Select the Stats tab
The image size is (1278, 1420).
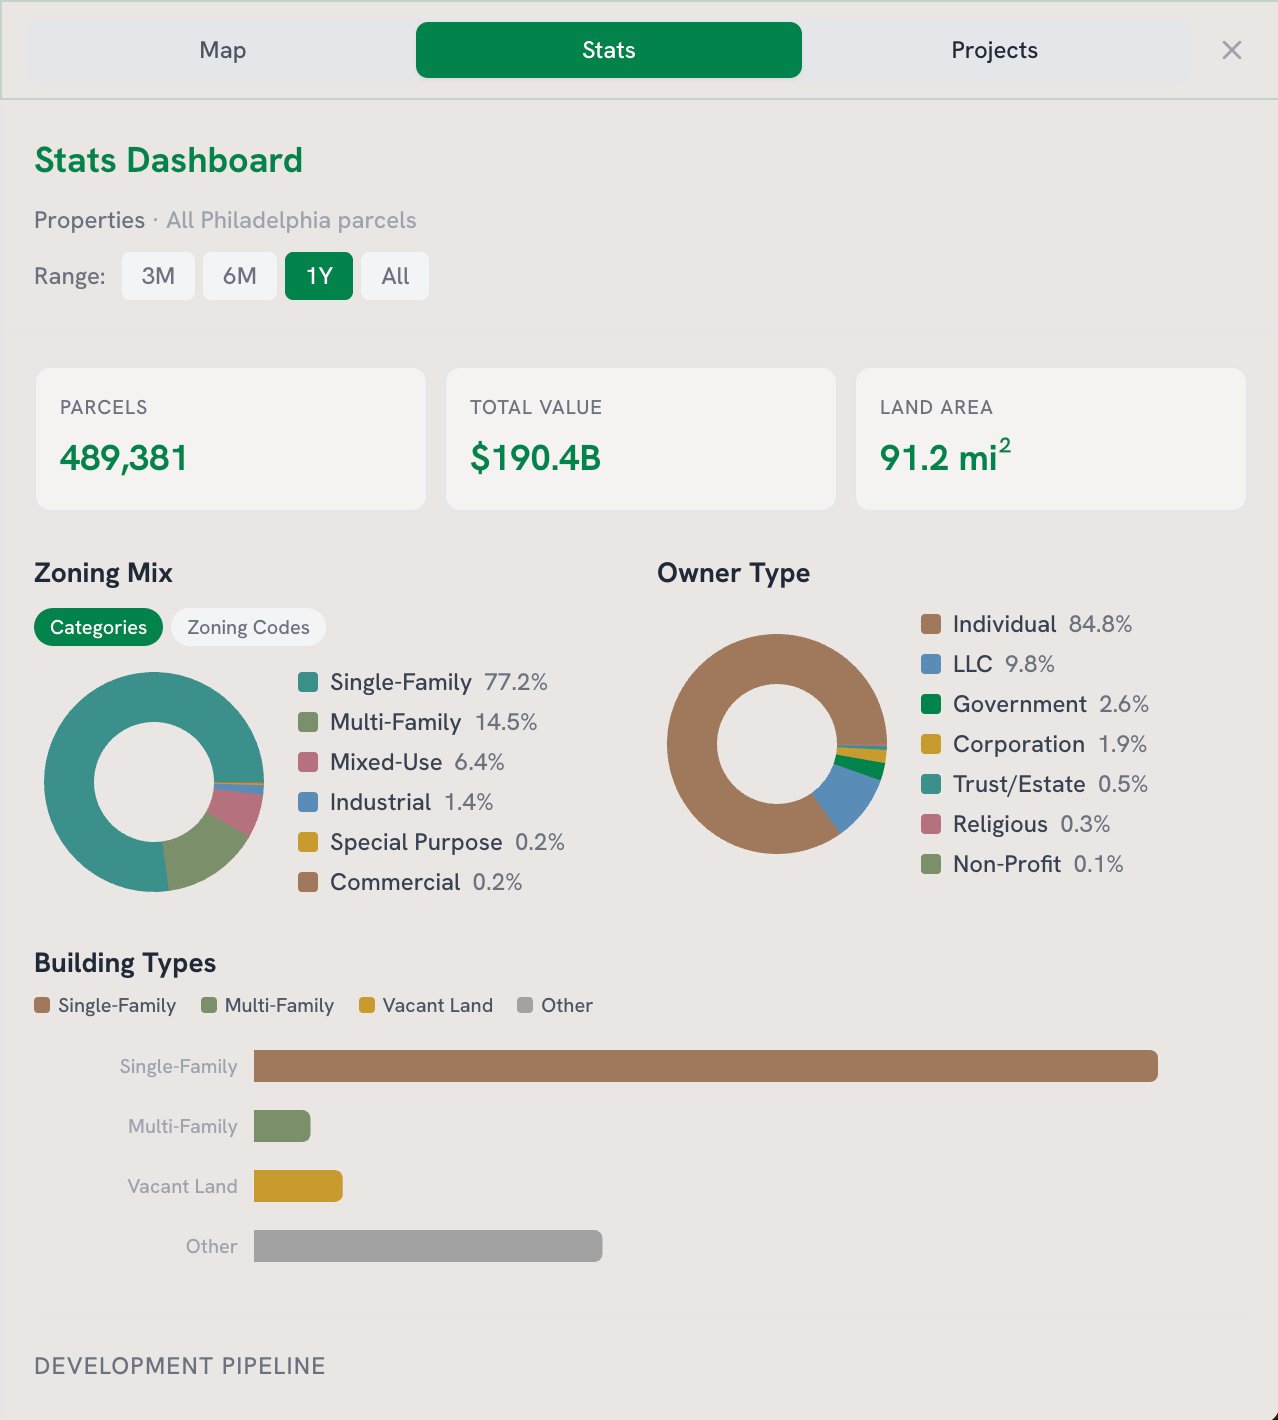click(x=608, y=50)
